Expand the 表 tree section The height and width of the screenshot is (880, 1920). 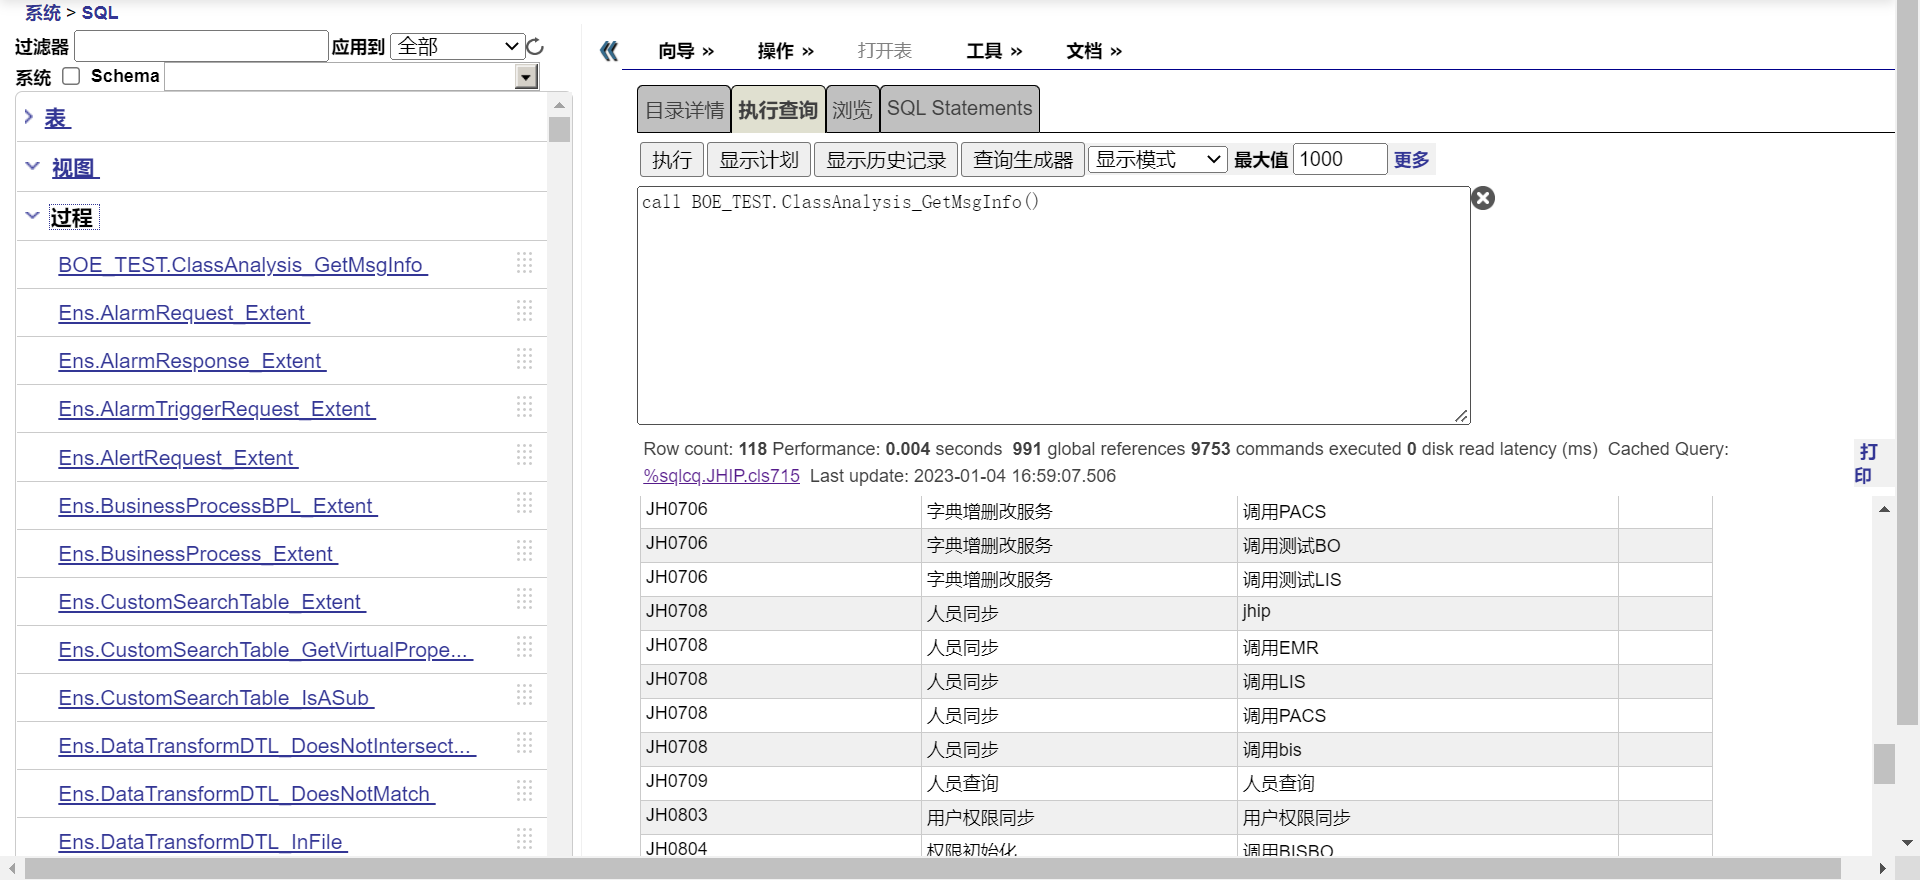pyautogui.click(x=29, y=117)
